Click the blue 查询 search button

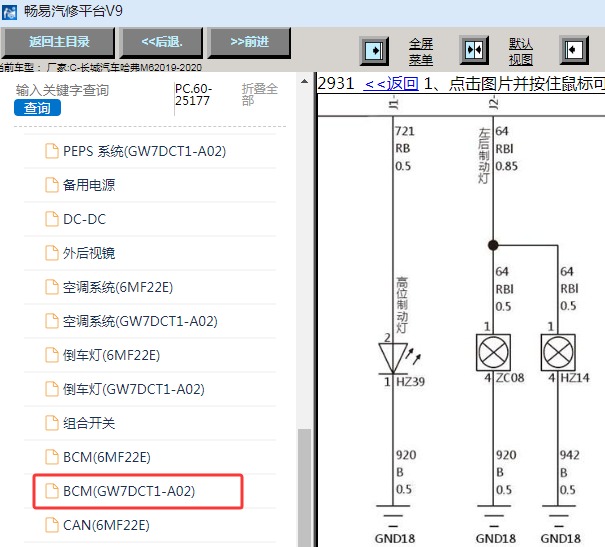(37, 108)
